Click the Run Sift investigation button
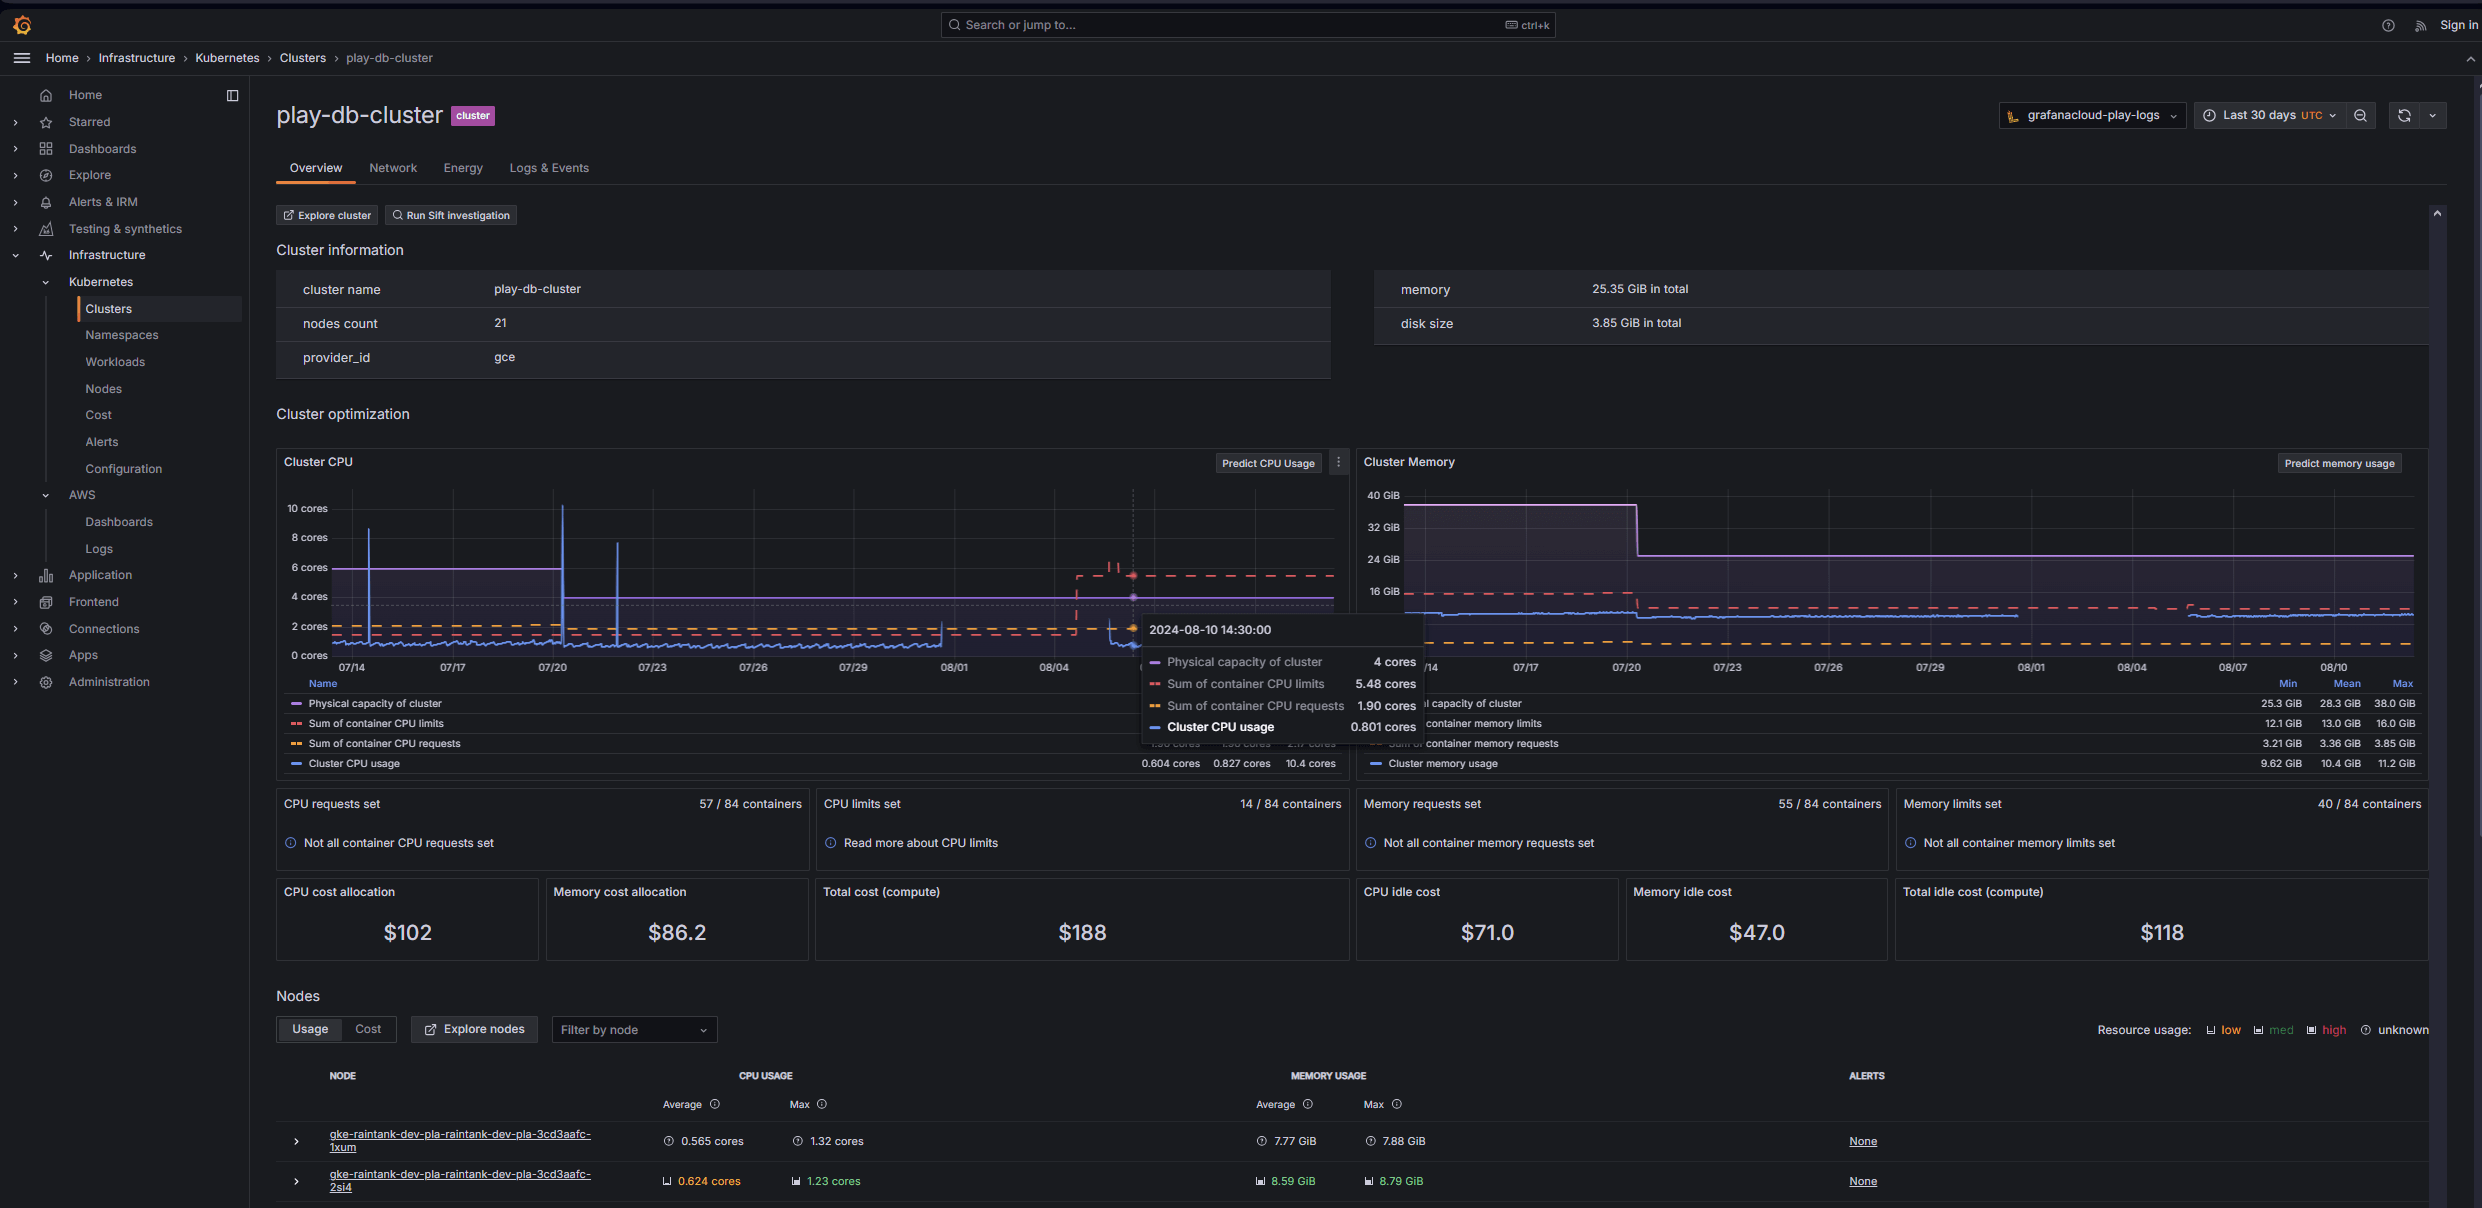2482x1208 pixels. point(451,216)
